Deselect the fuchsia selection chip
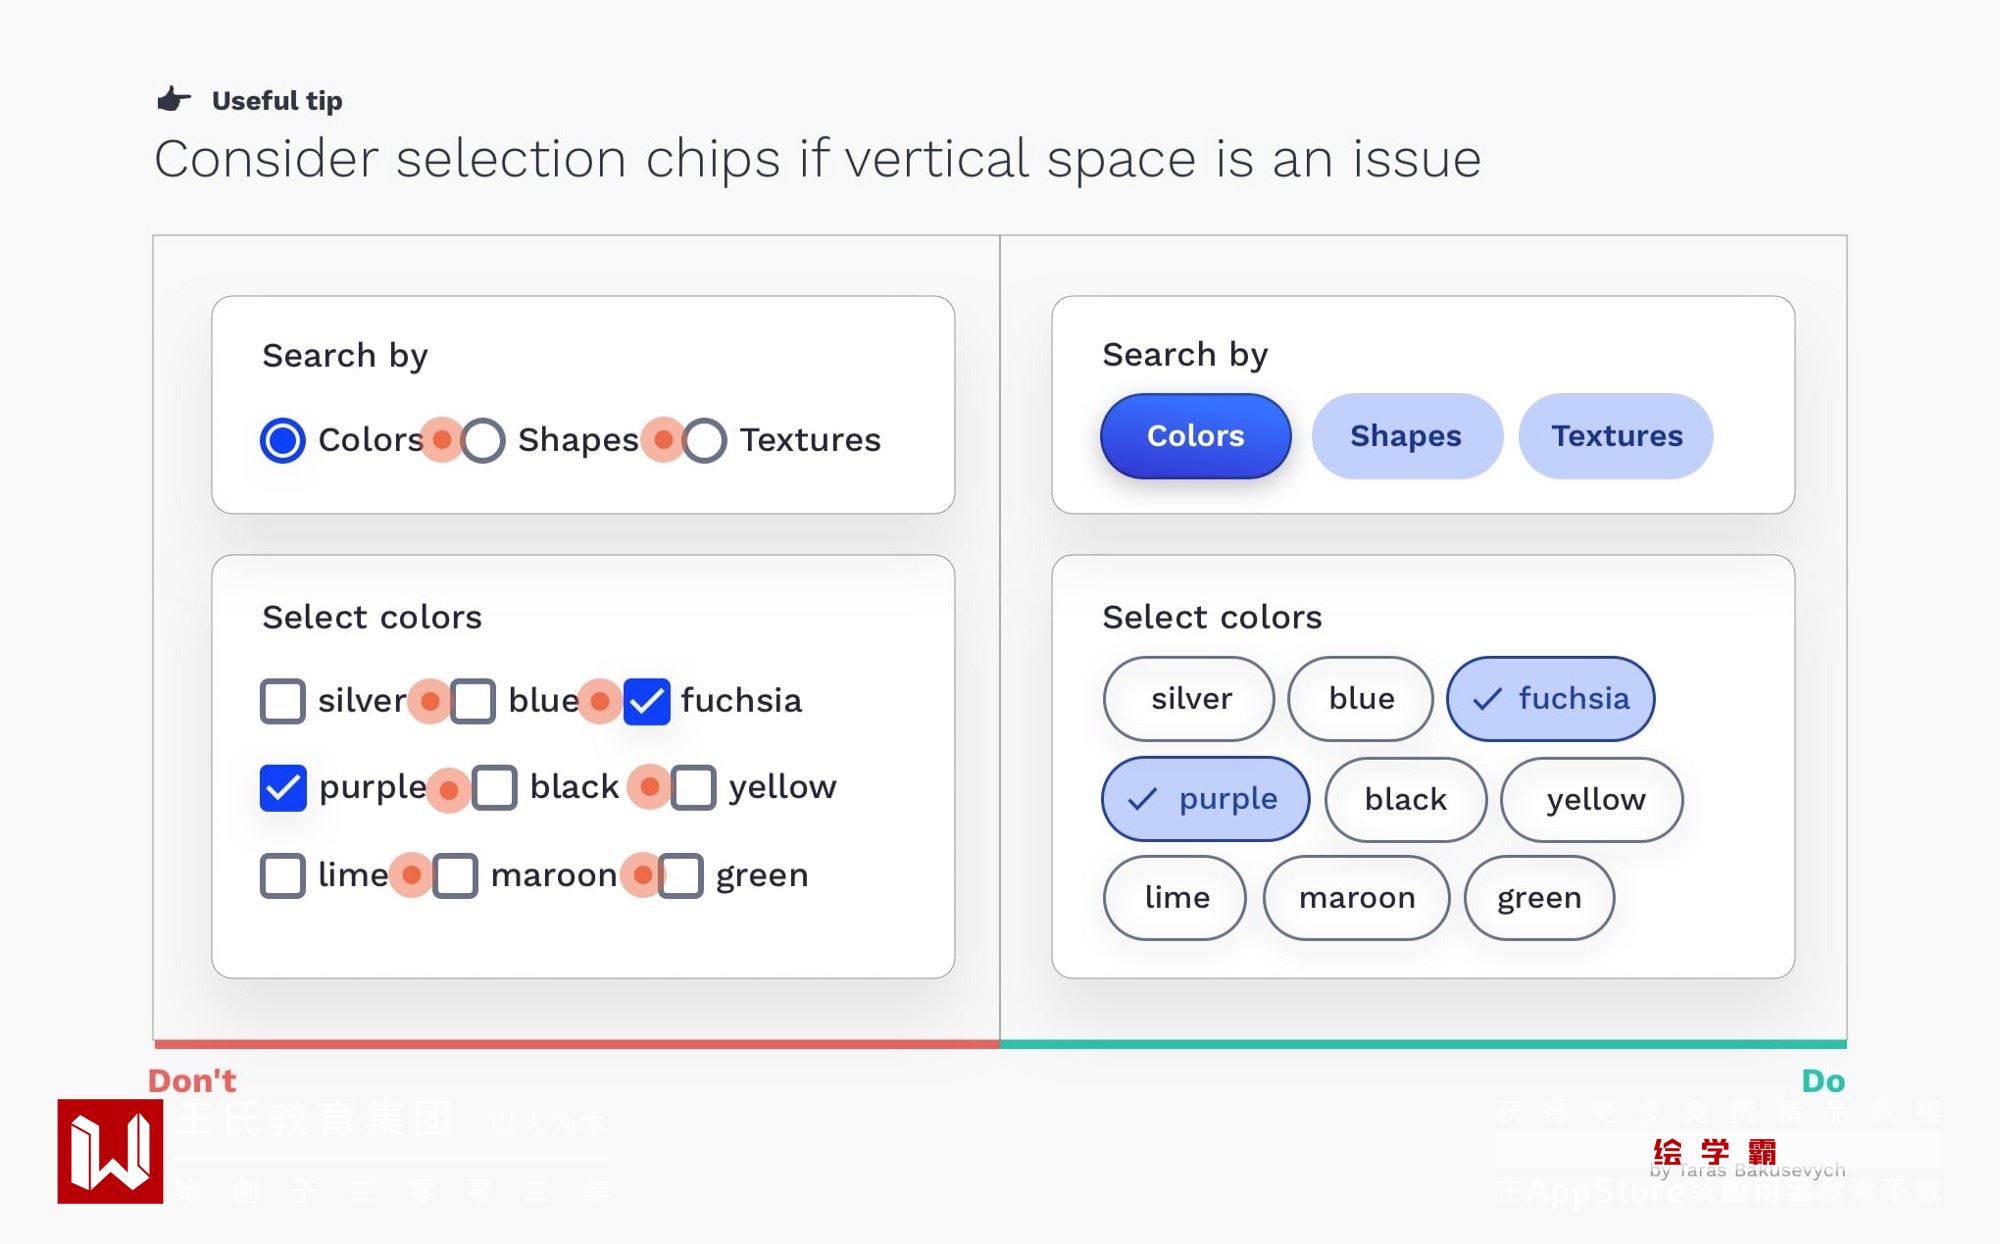 [1550, 699]
